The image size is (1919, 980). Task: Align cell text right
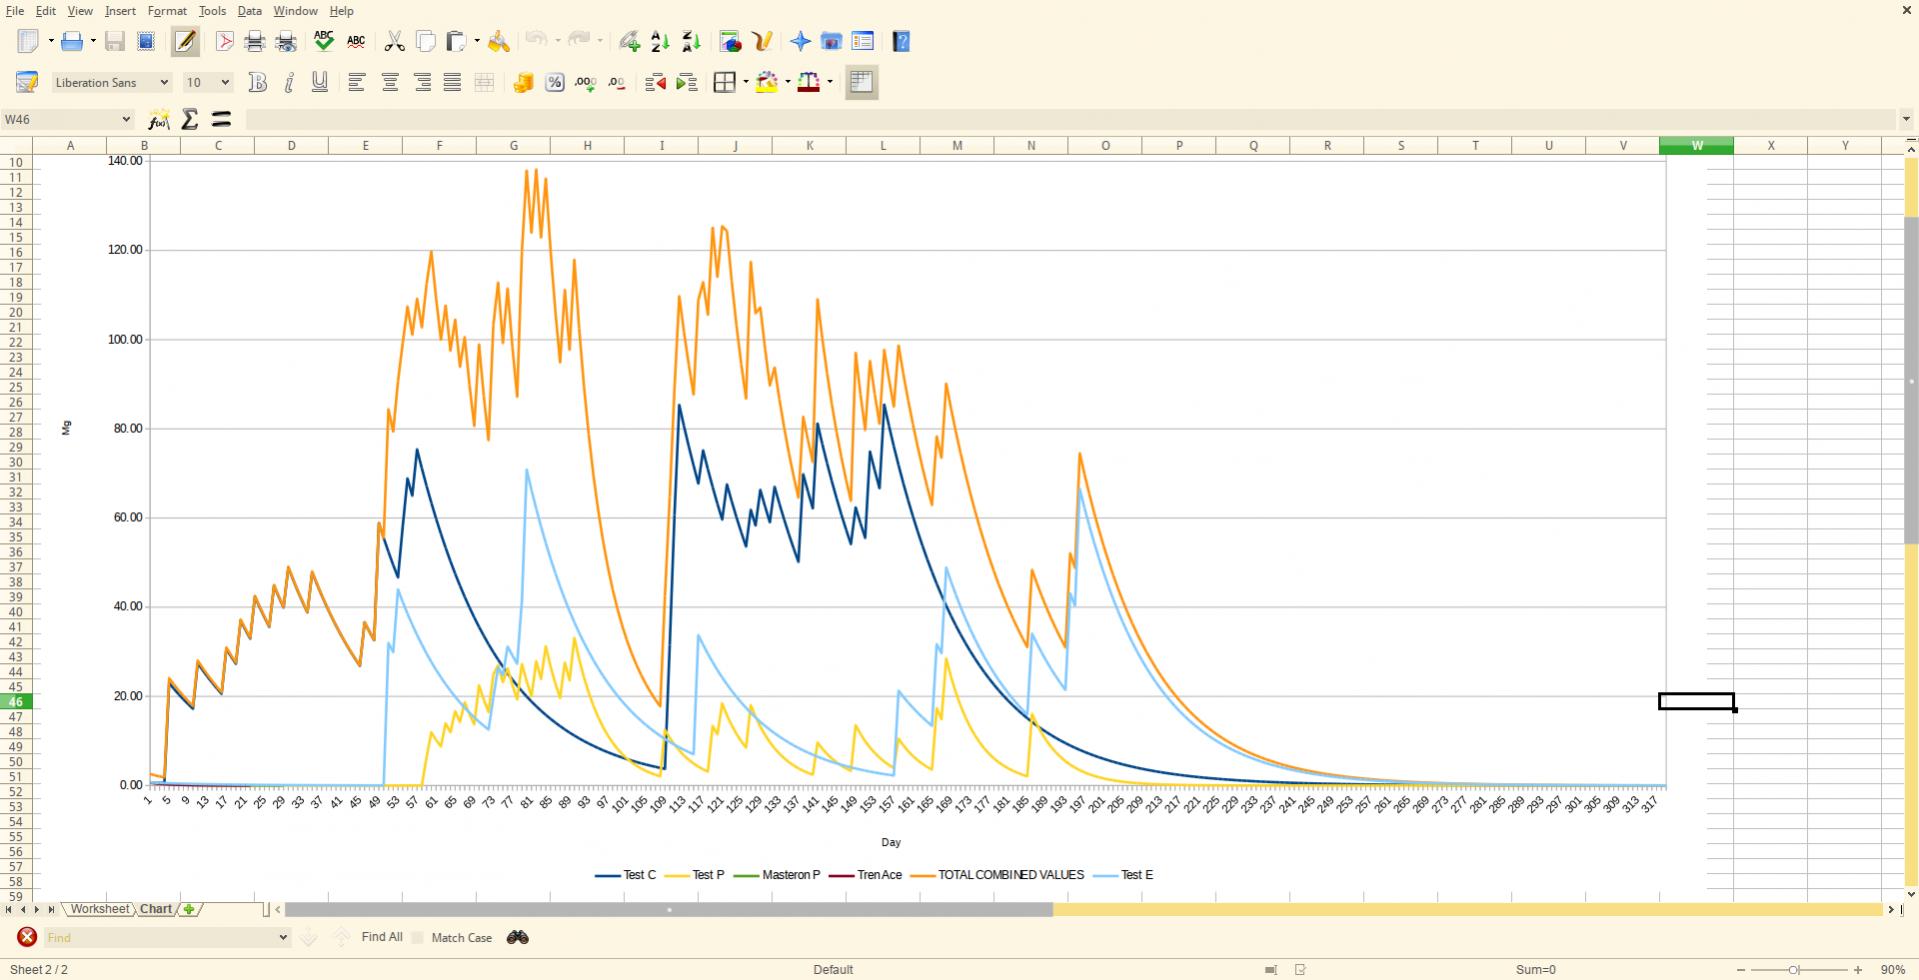coord(422,82)
